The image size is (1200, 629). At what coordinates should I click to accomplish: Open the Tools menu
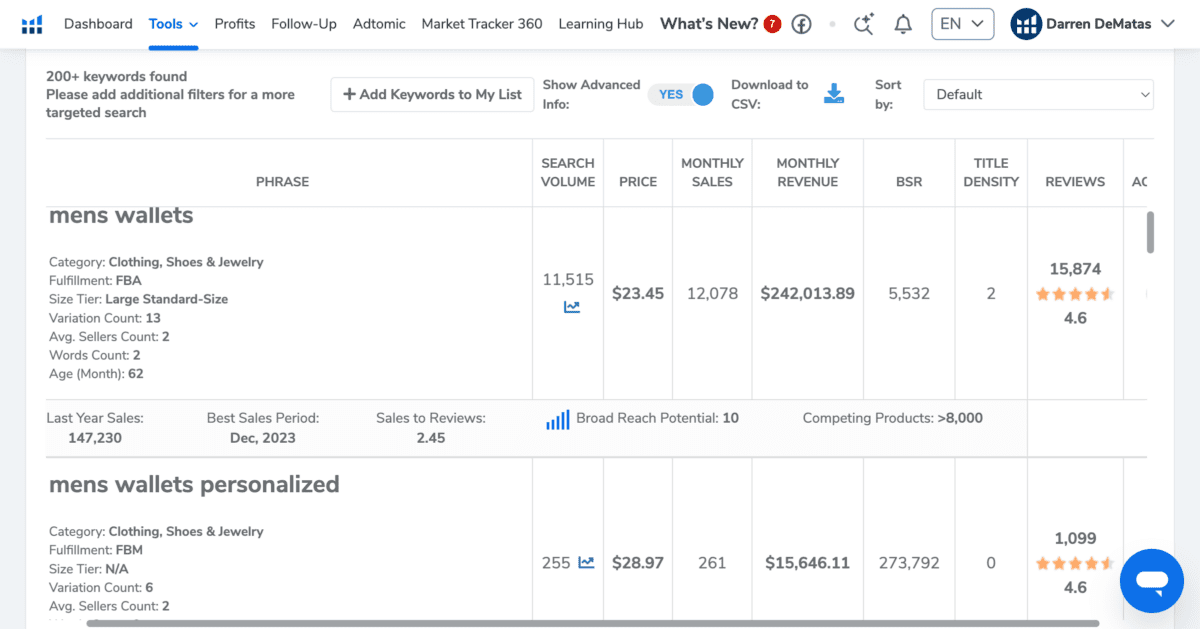174,24
